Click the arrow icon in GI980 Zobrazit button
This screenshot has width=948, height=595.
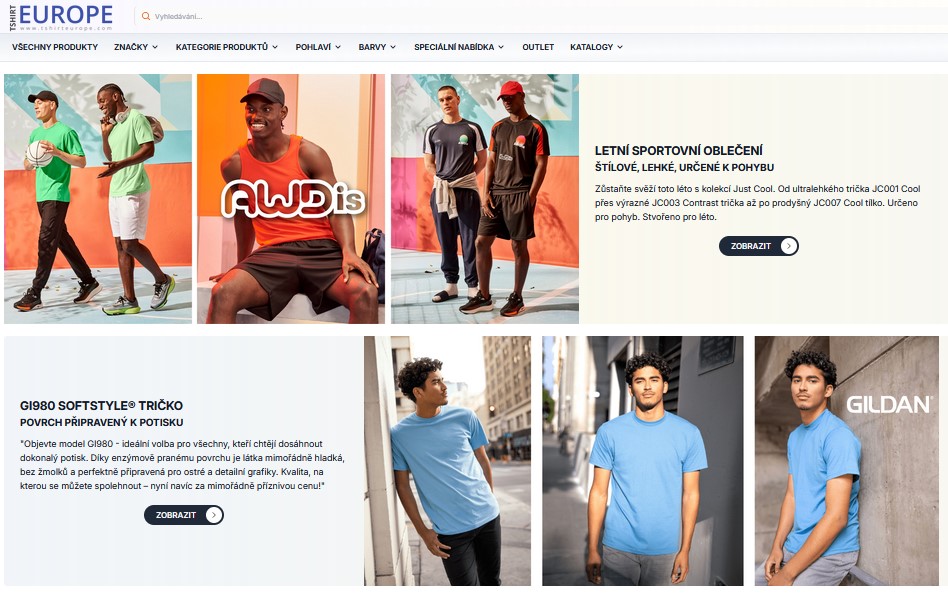[213, 515]
